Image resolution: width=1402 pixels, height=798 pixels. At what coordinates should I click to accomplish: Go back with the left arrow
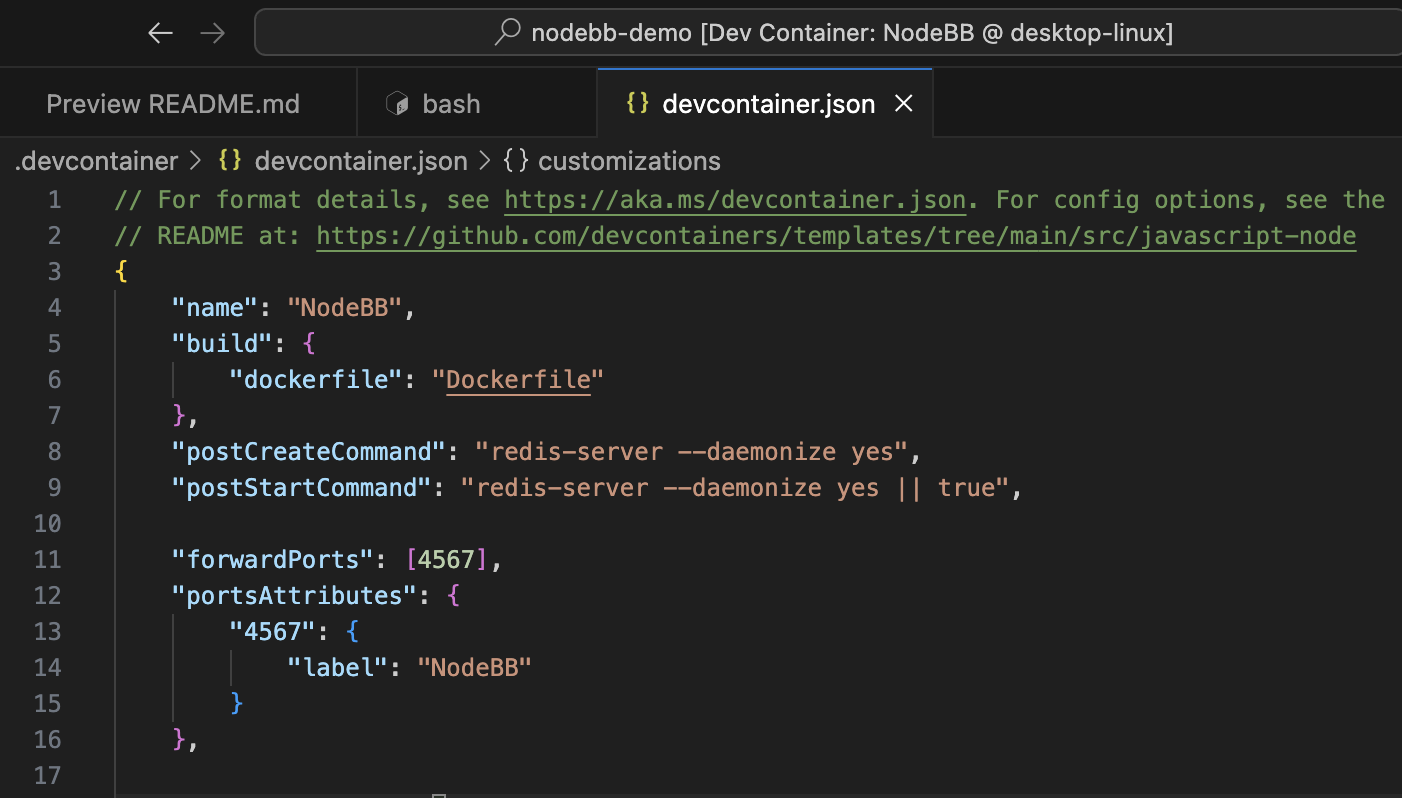click(x=160, y=33)
